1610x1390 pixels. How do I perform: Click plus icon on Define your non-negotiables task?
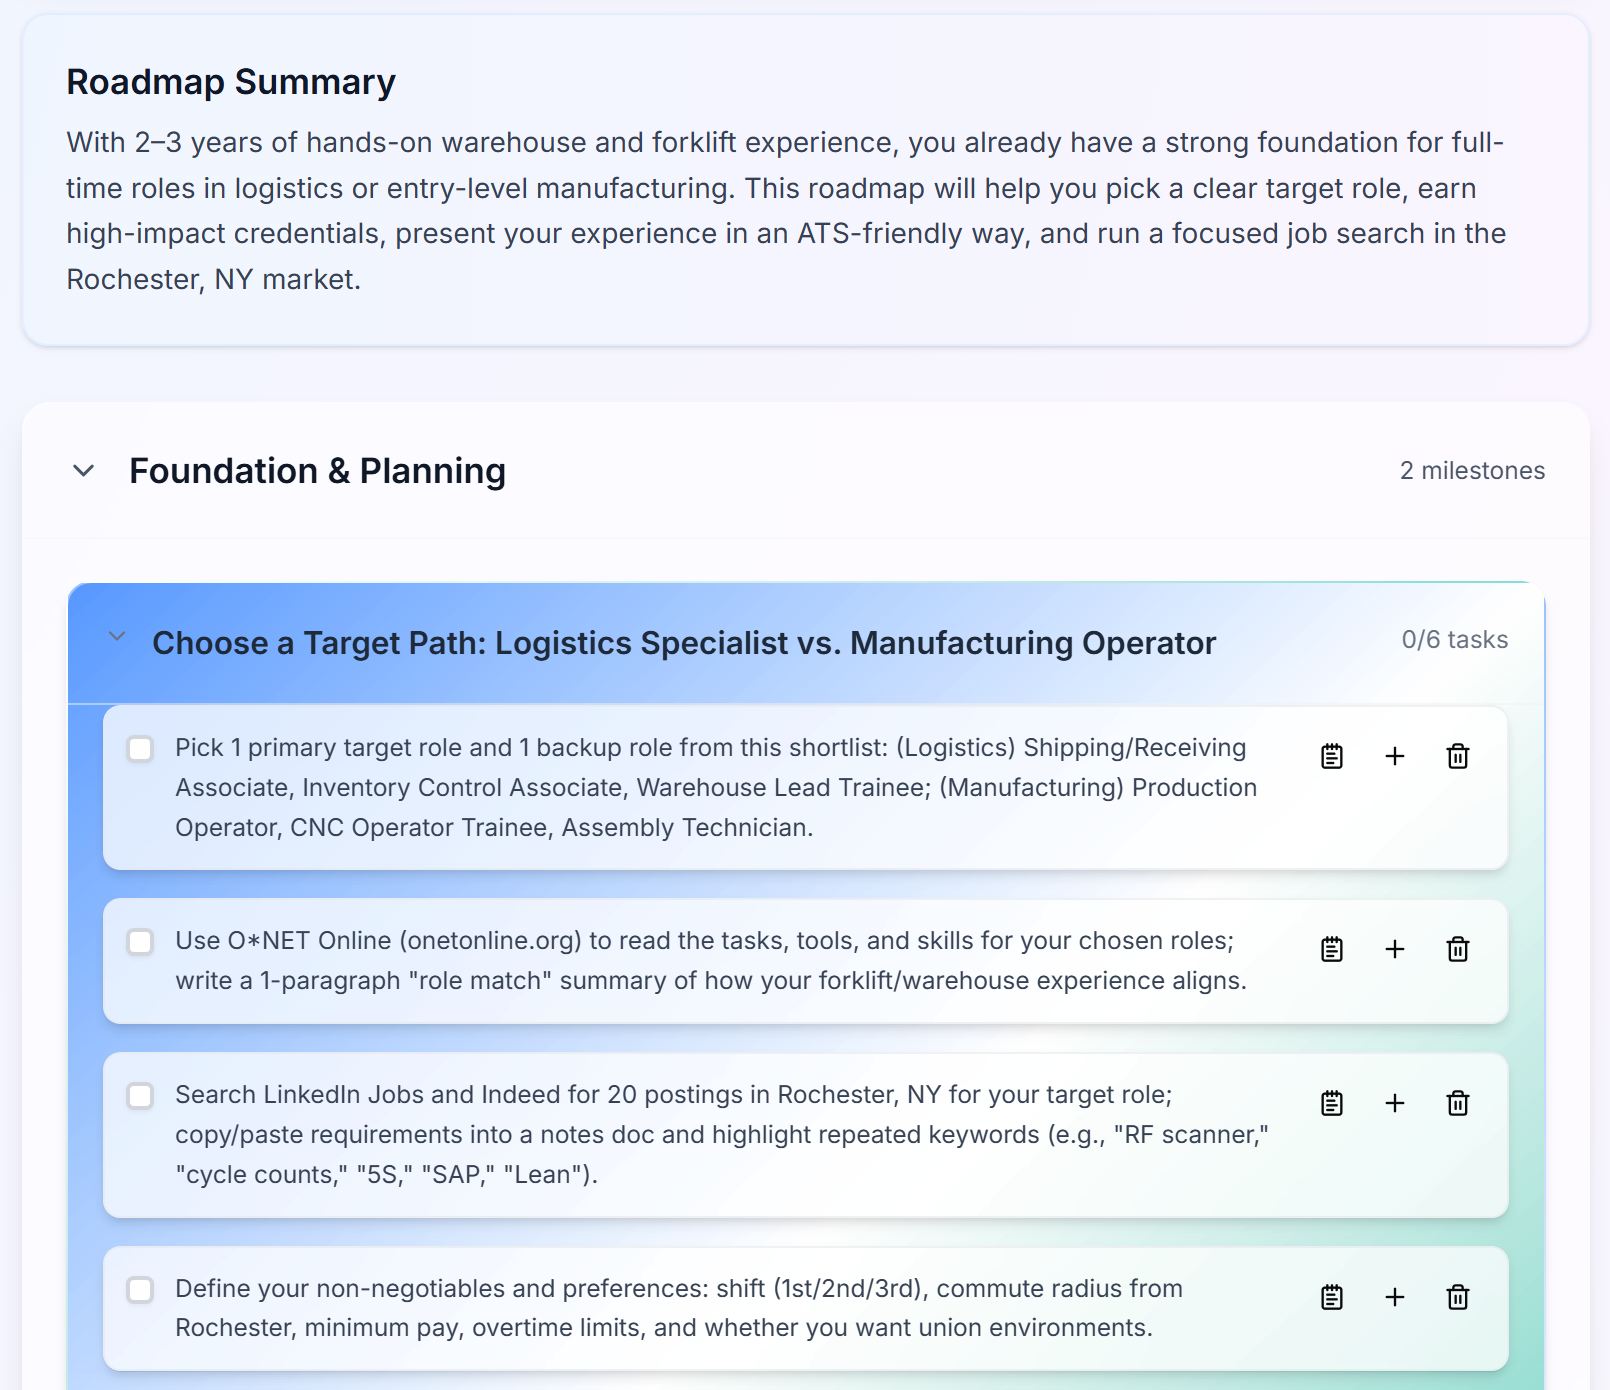[x=1395, y=1297]
